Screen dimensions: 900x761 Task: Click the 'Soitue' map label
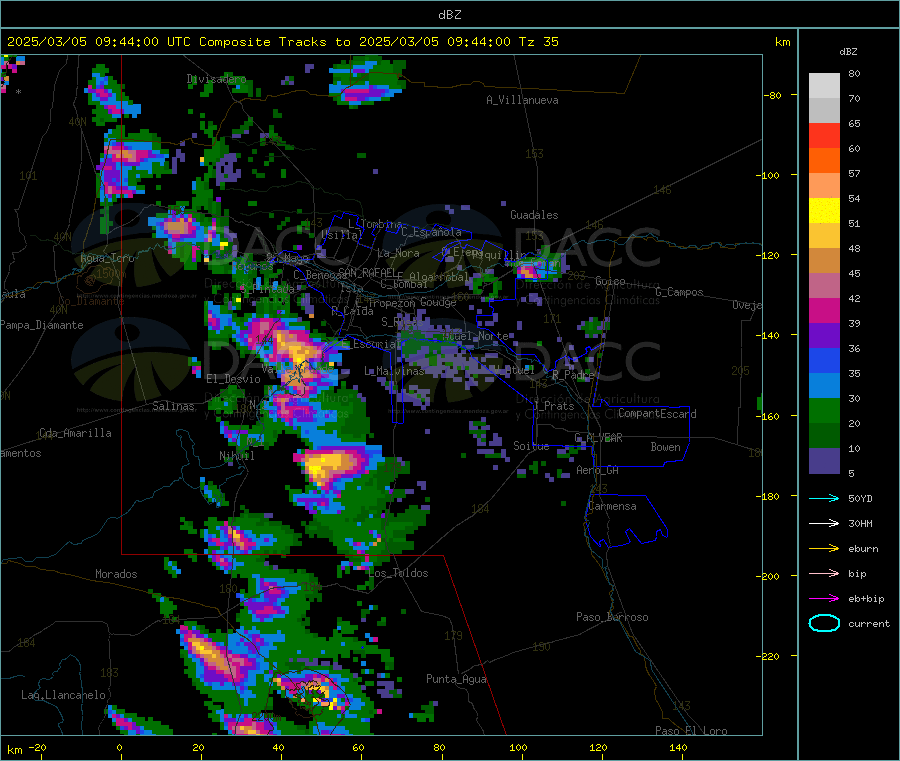(531, 446)
